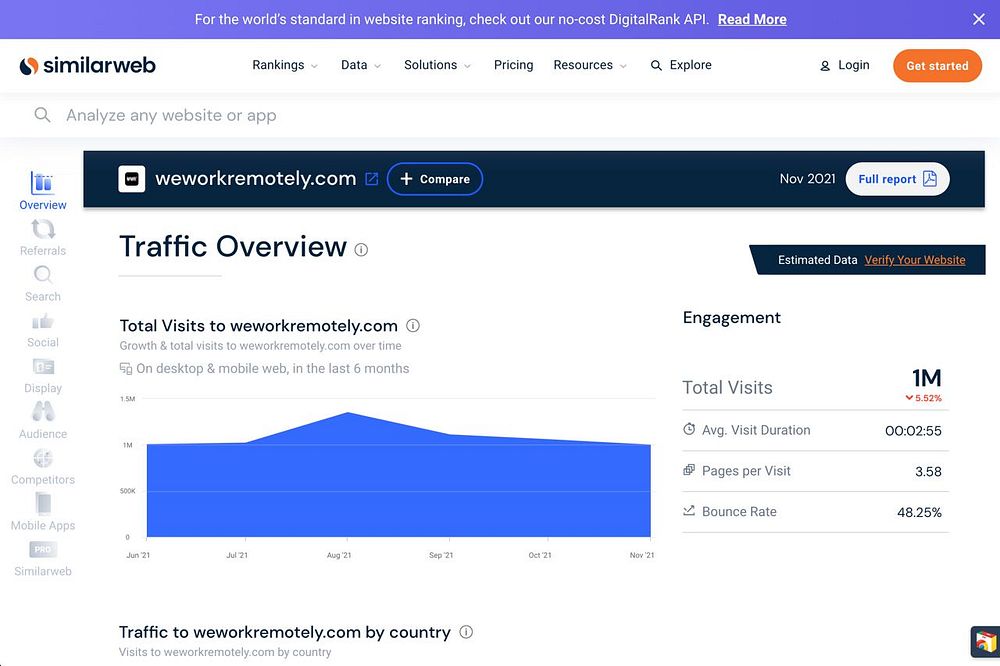
Task: Open the Social thumbs-up sidebar icon
Action: (43, 321)
